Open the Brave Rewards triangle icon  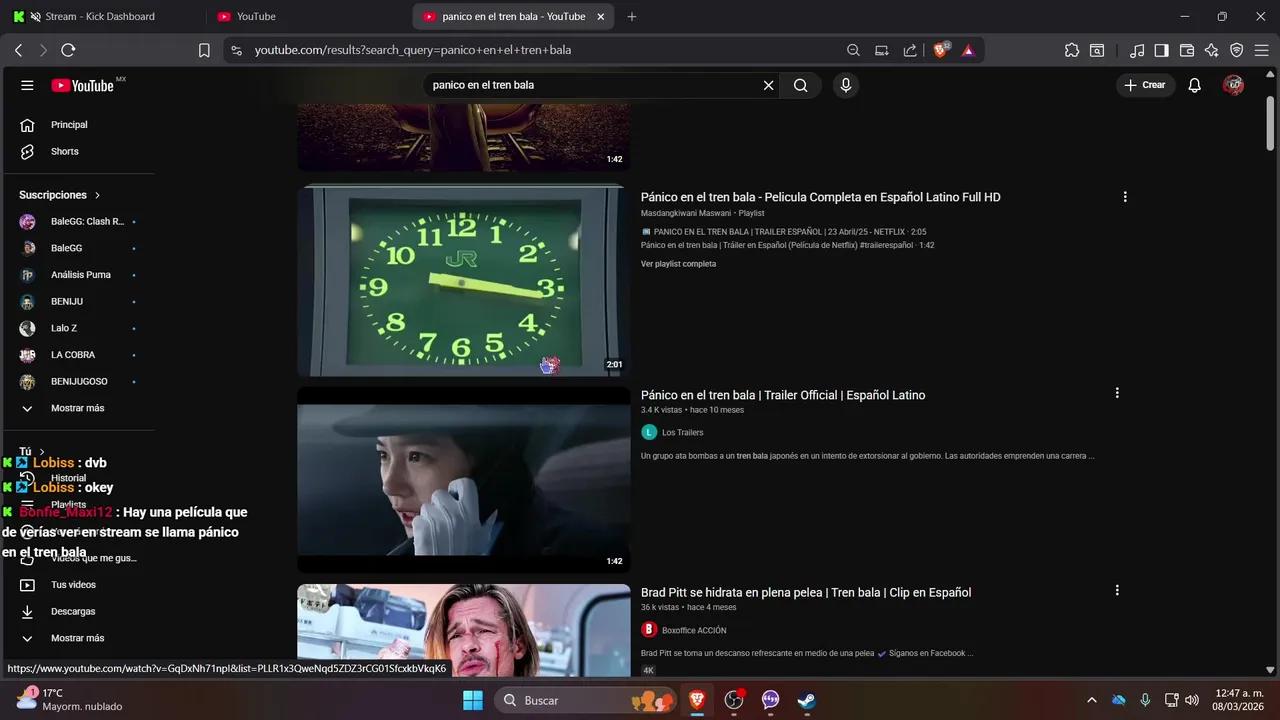coord(968,50)
